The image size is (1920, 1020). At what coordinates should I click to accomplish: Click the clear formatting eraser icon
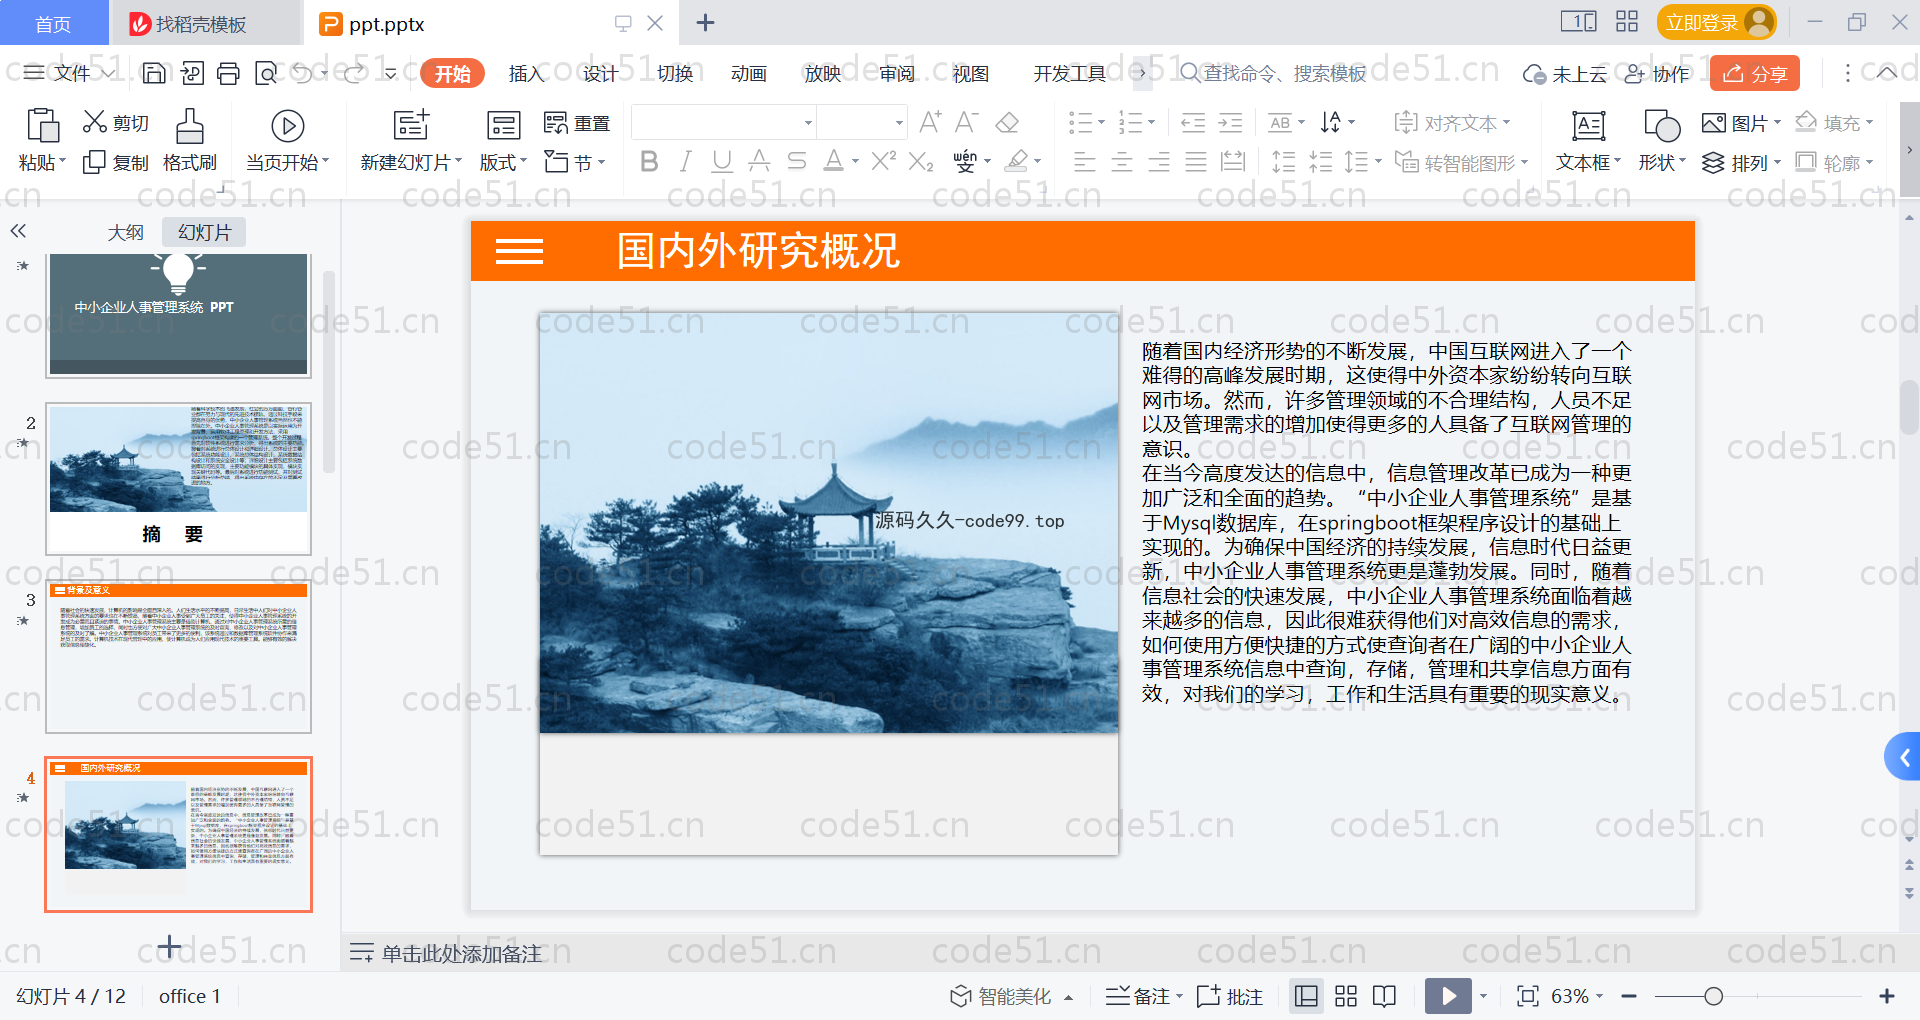tap(1007, 123)
